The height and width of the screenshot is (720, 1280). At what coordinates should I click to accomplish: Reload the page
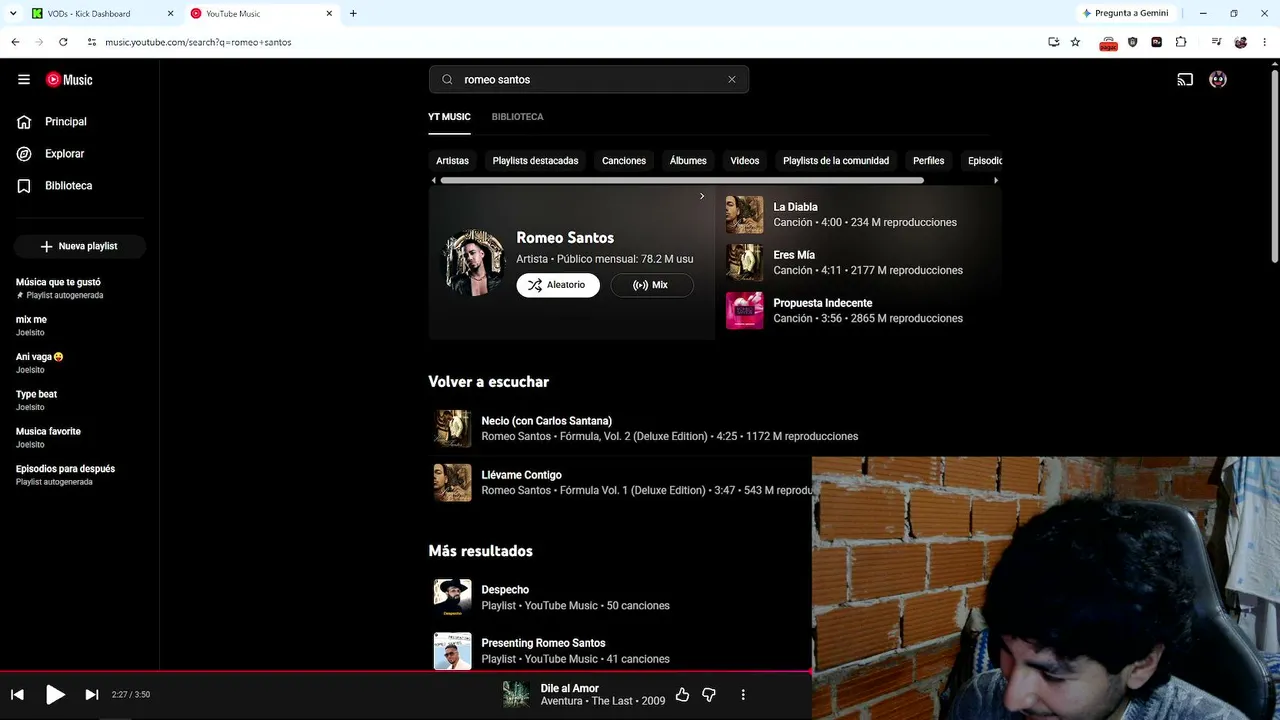point(63,42)
